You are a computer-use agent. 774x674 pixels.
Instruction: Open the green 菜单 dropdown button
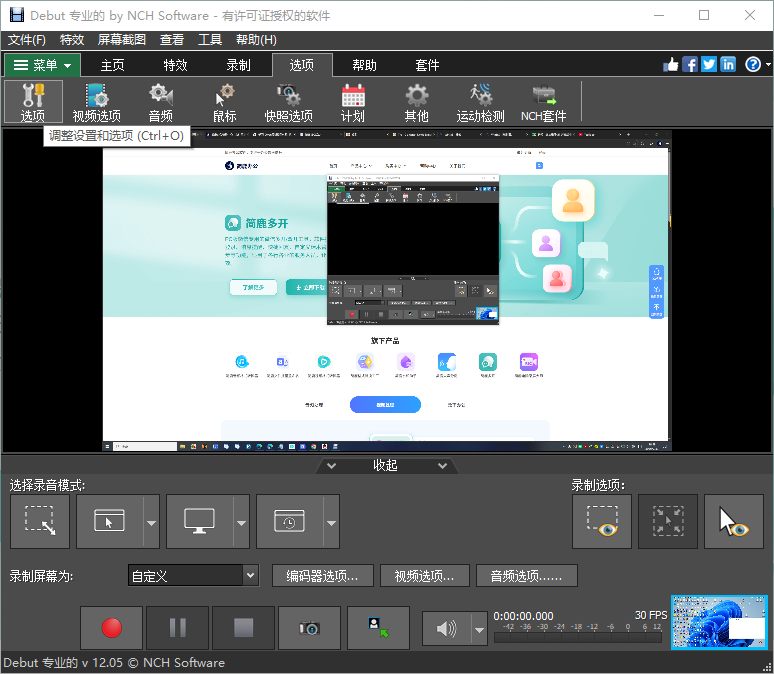click(42, 65)
